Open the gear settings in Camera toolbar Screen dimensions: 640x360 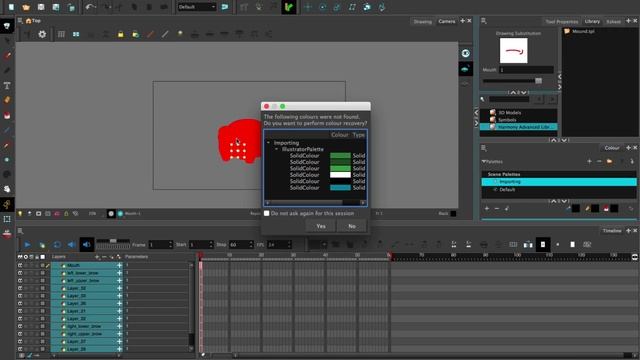click(x=42, y=34)
